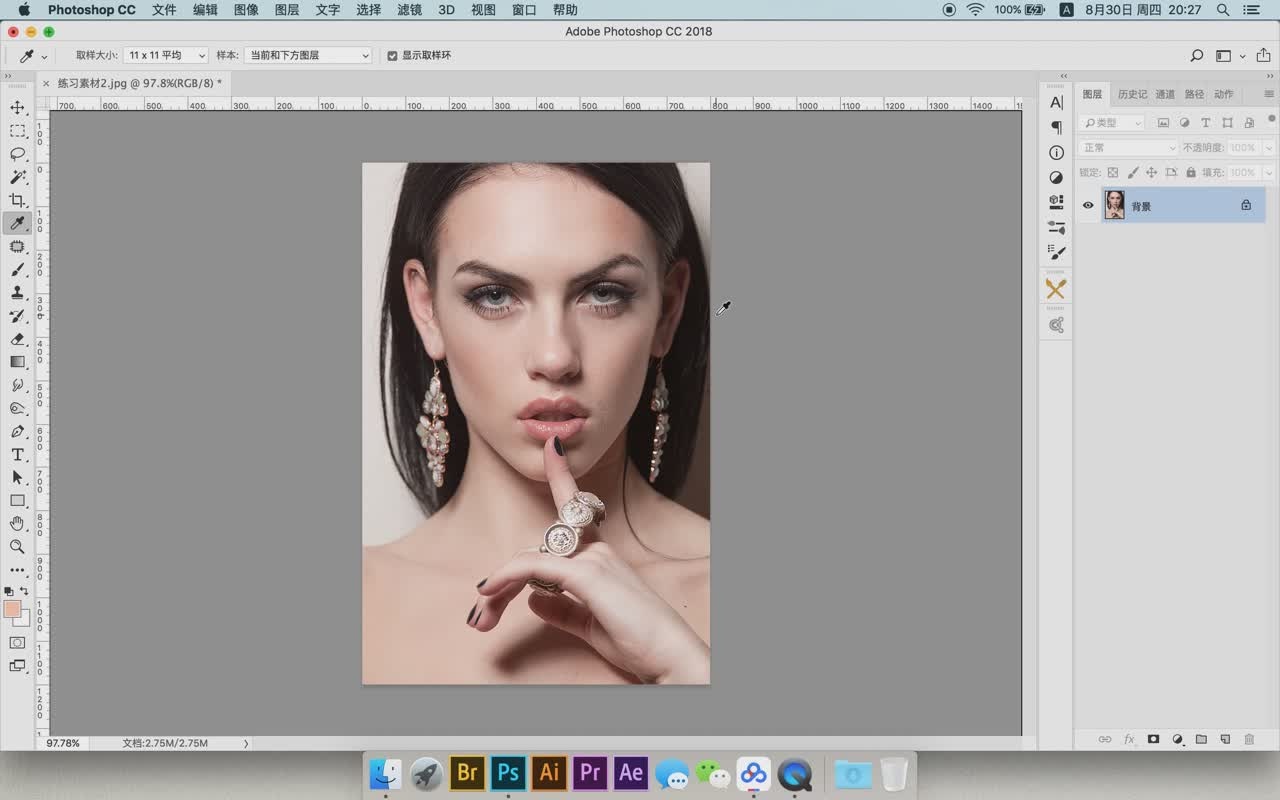Switch to the 路径 tab
The height and width of the screenshot is (800, 1280).
point(1194,94)
